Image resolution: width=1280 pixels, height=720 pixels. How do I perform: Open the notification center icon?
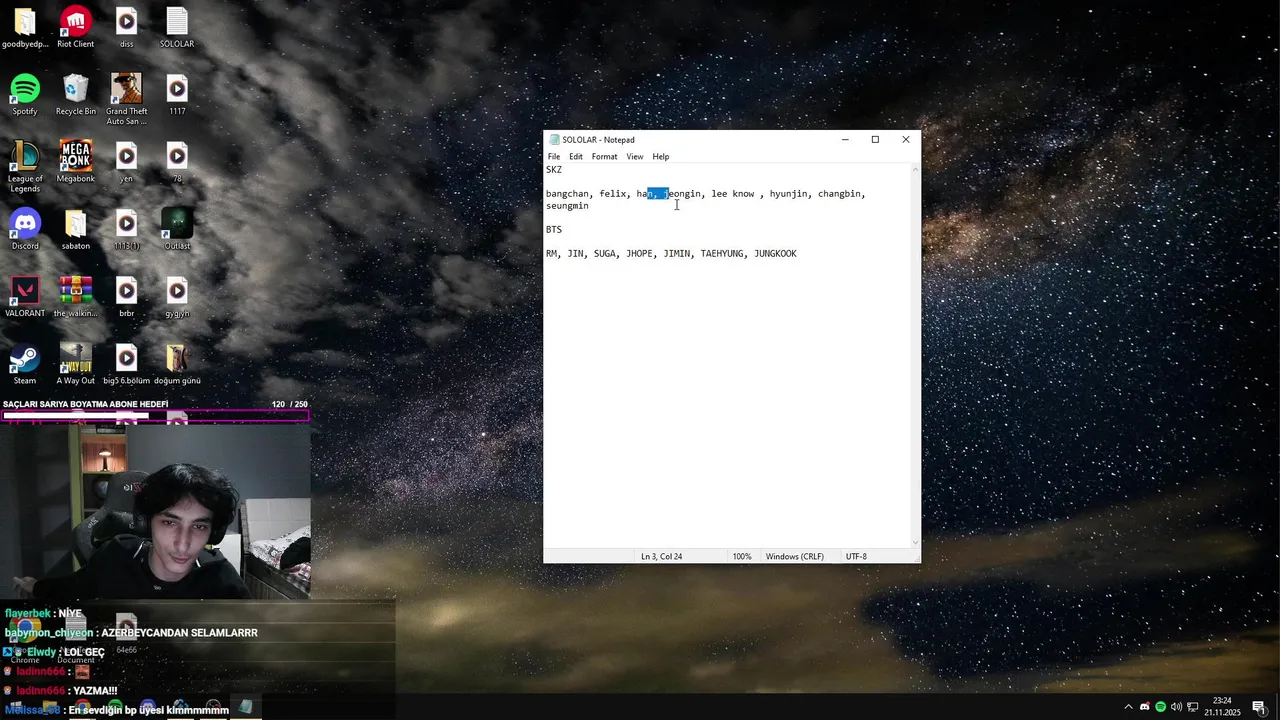(x=1259, y=707)
